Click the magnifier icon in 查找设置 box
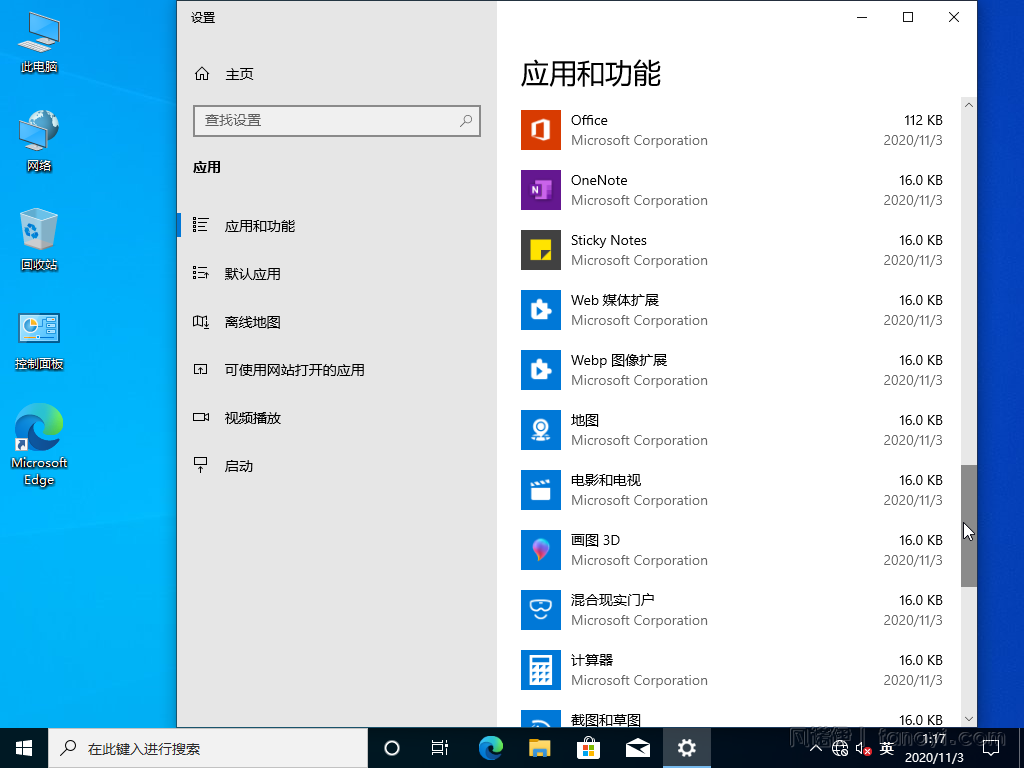The image size is (1024, 768). coord(466,121)
